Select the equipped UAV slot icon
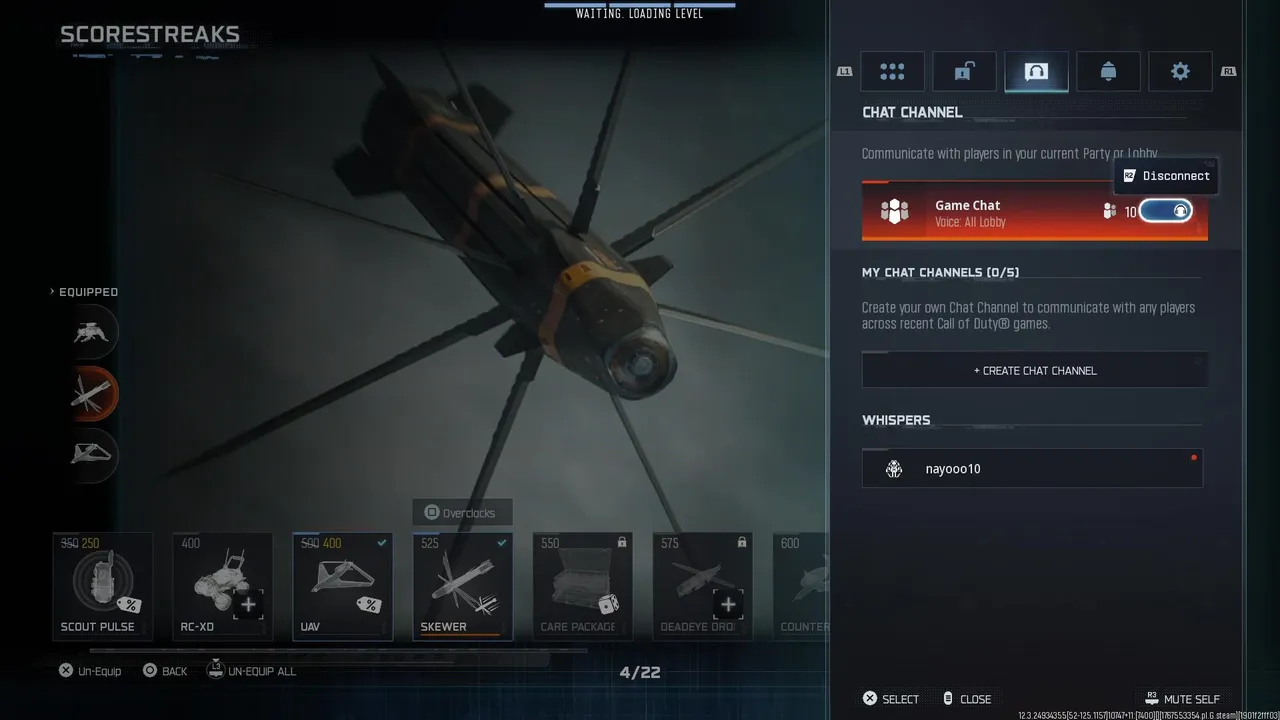The height and width of the screenshot is (720, 1280). [92, 455]
